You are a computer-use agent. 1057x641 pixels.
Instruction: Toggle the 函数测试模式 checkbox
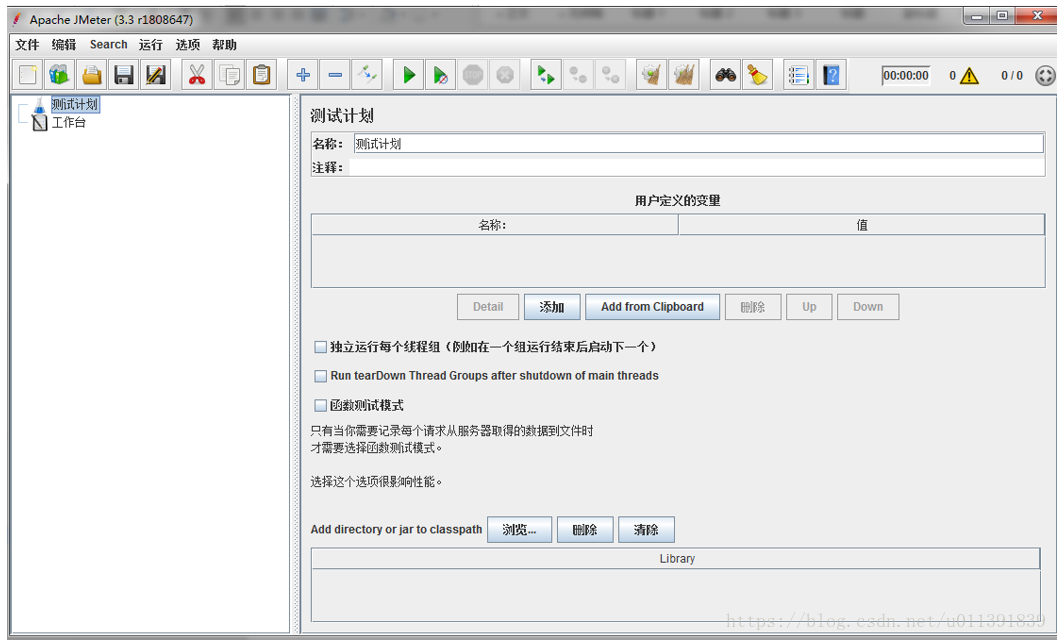321,405
